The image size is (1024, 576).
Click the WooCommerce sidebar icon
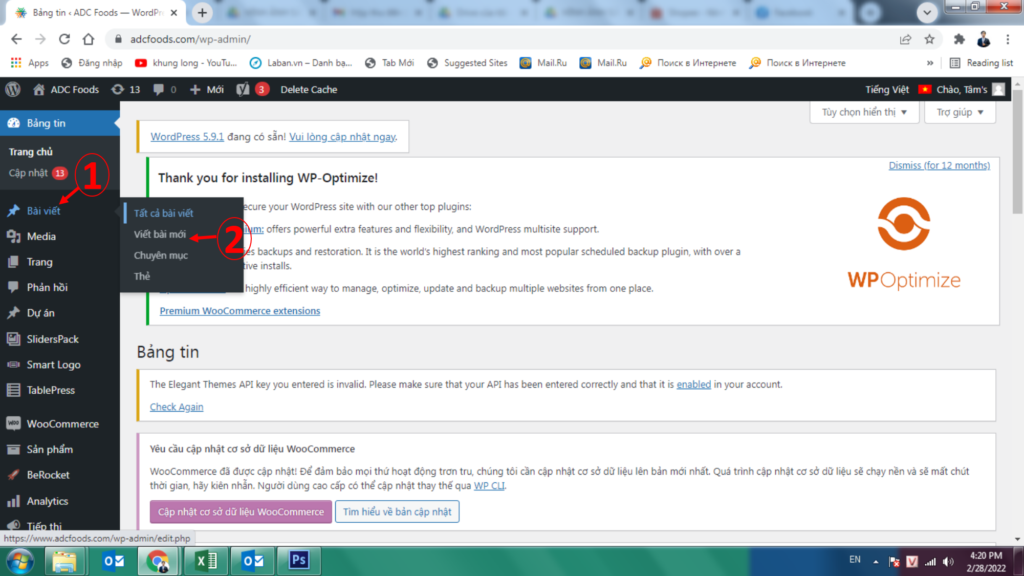pos(13,424)
